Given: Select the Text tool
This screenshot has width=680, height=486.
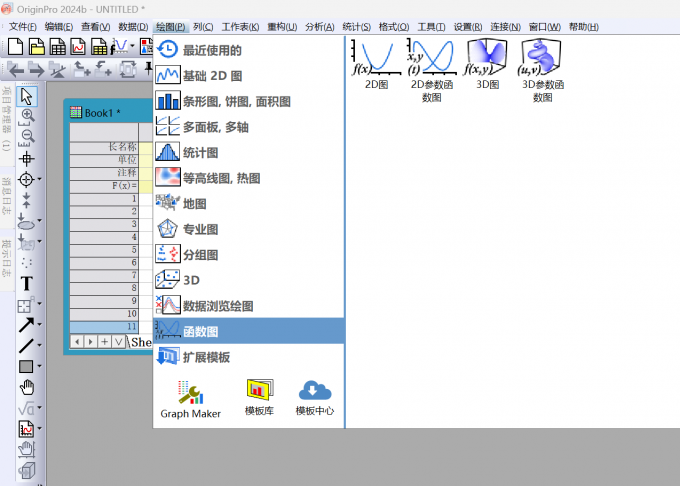Looking at the screenshot, I should 26,284.
